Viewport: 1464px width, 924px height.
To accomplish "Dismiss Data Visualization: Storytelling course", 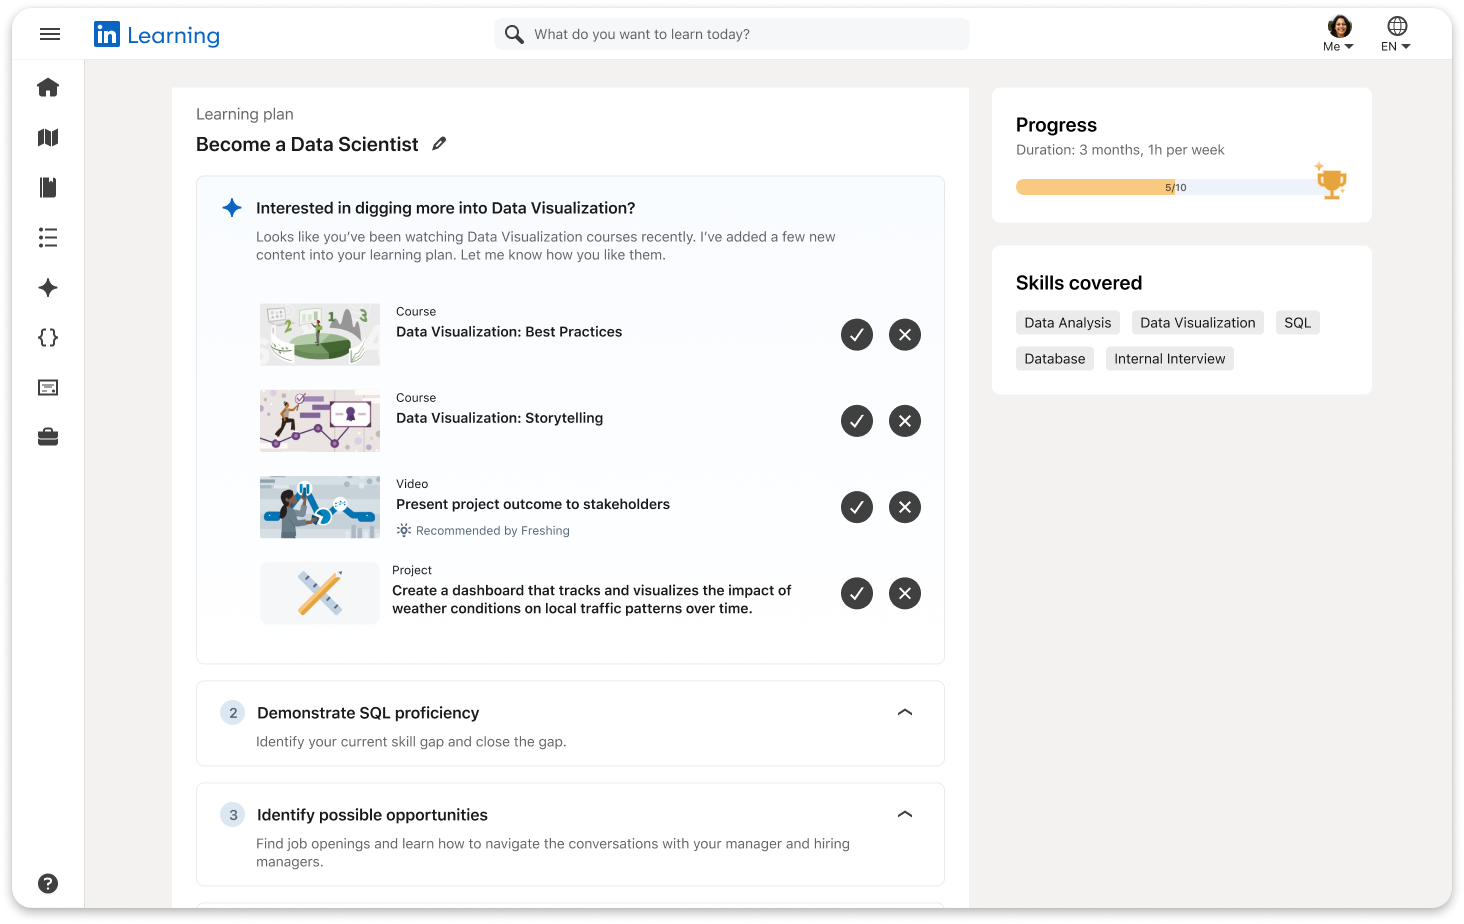I will pyautogui.click(x=905, y=421).
